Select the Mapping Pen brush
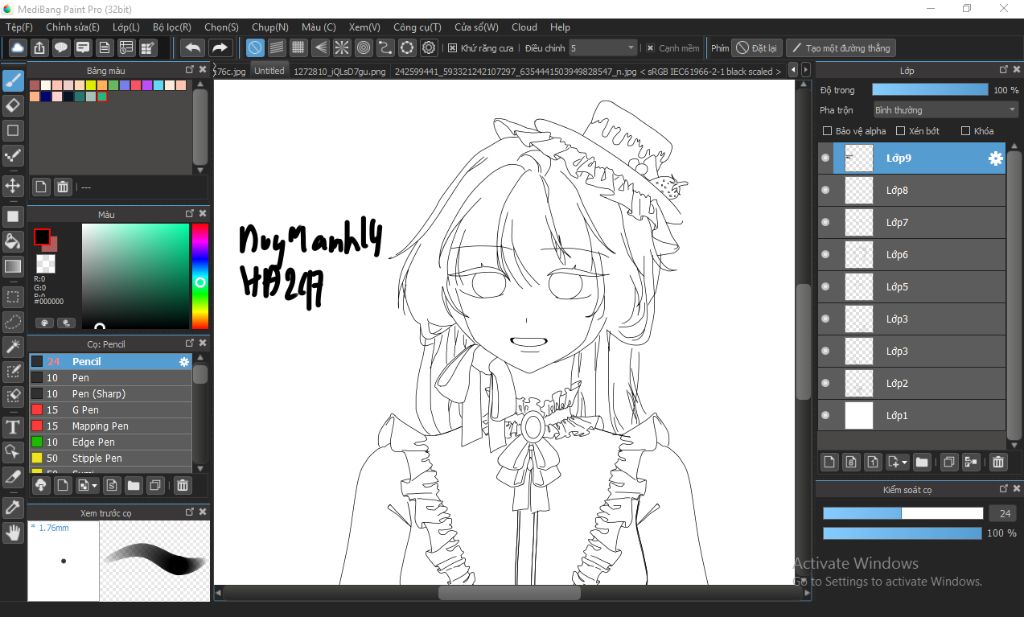1024x617 pixels. point(110,426)
